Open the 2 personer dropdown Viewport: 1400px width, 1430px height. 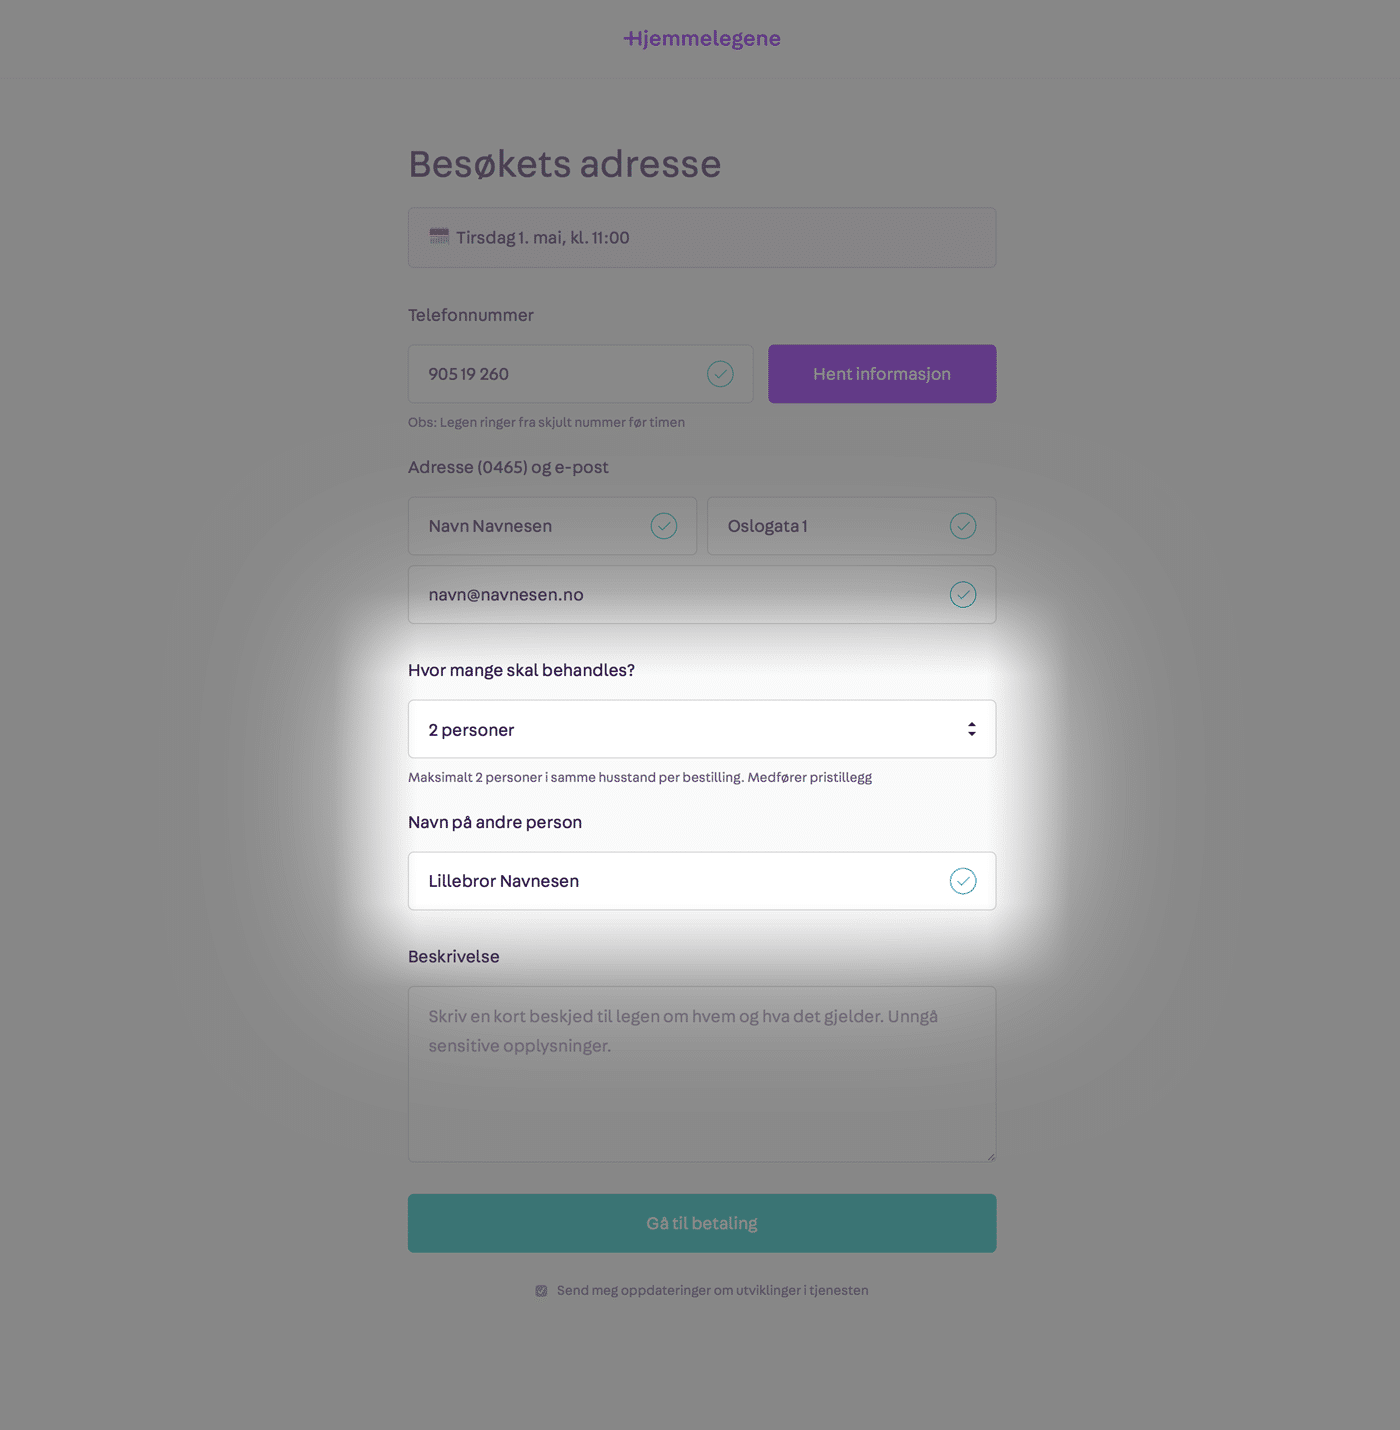pos(702,729)
